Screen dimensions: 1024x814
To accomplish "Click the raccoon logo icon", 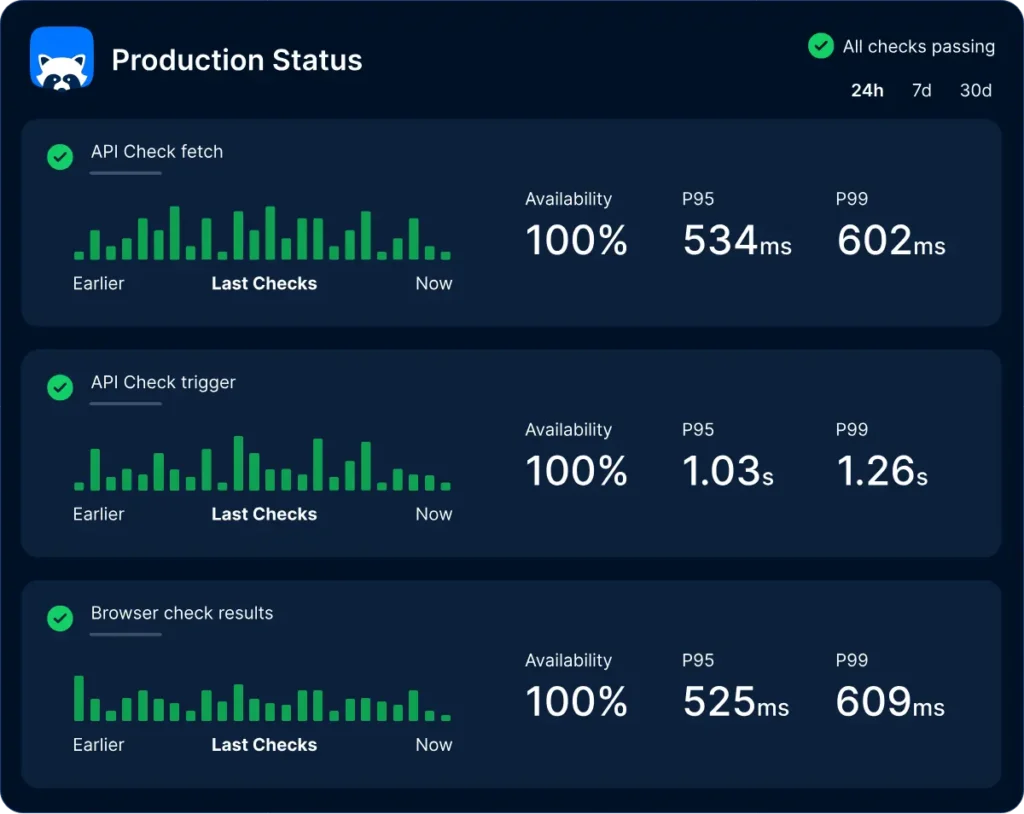I will click(61, 58).
